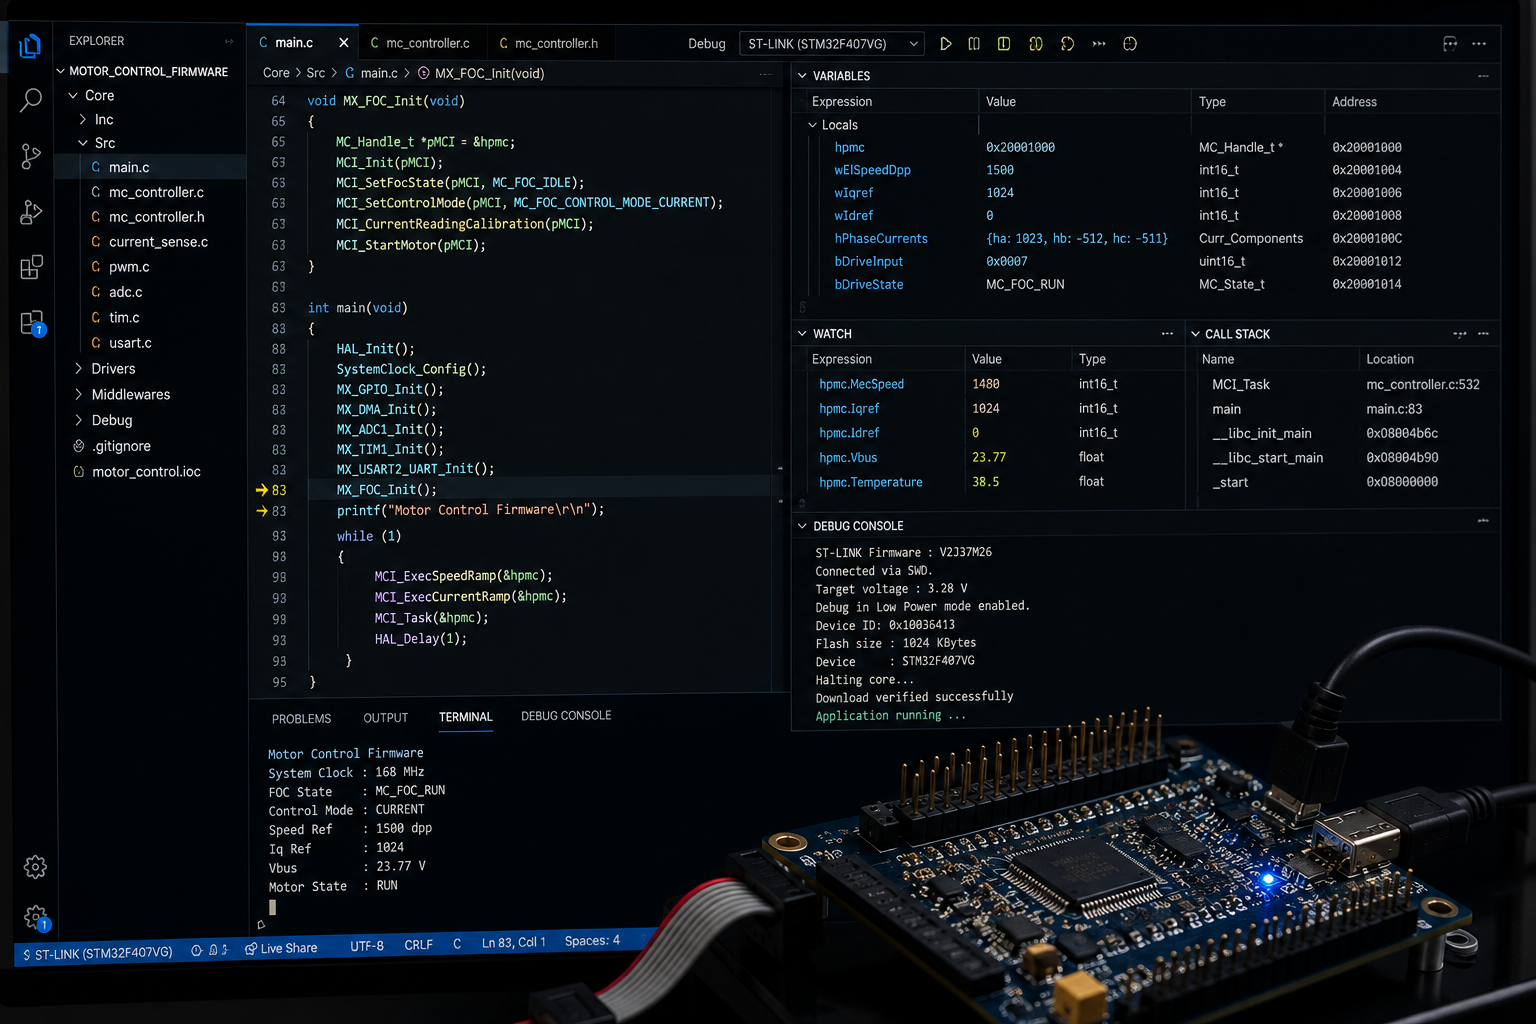Collapse the CALL STACK section
The width and height of the screenshot is (1536, 1024).
[x=1195, y=334]
